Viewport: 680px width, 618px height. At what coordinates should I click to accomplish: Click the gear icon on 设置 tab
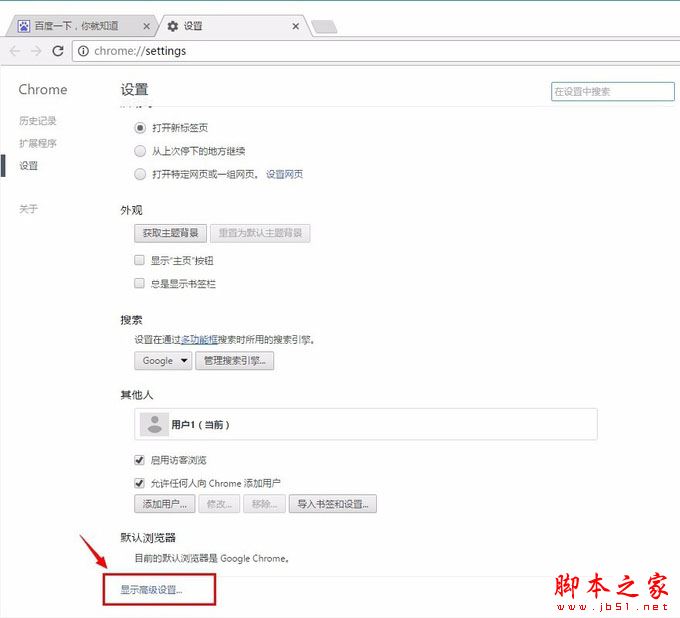tap(173, 26)
